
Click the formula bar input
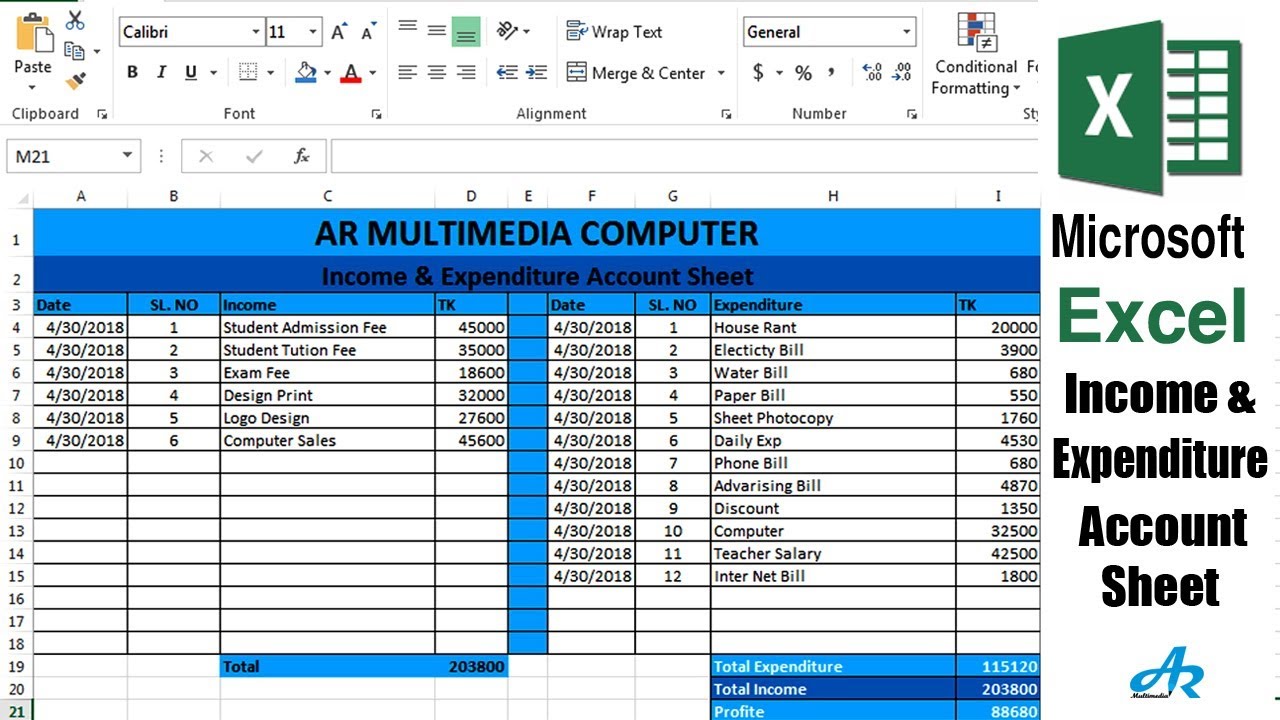[684, 156]
